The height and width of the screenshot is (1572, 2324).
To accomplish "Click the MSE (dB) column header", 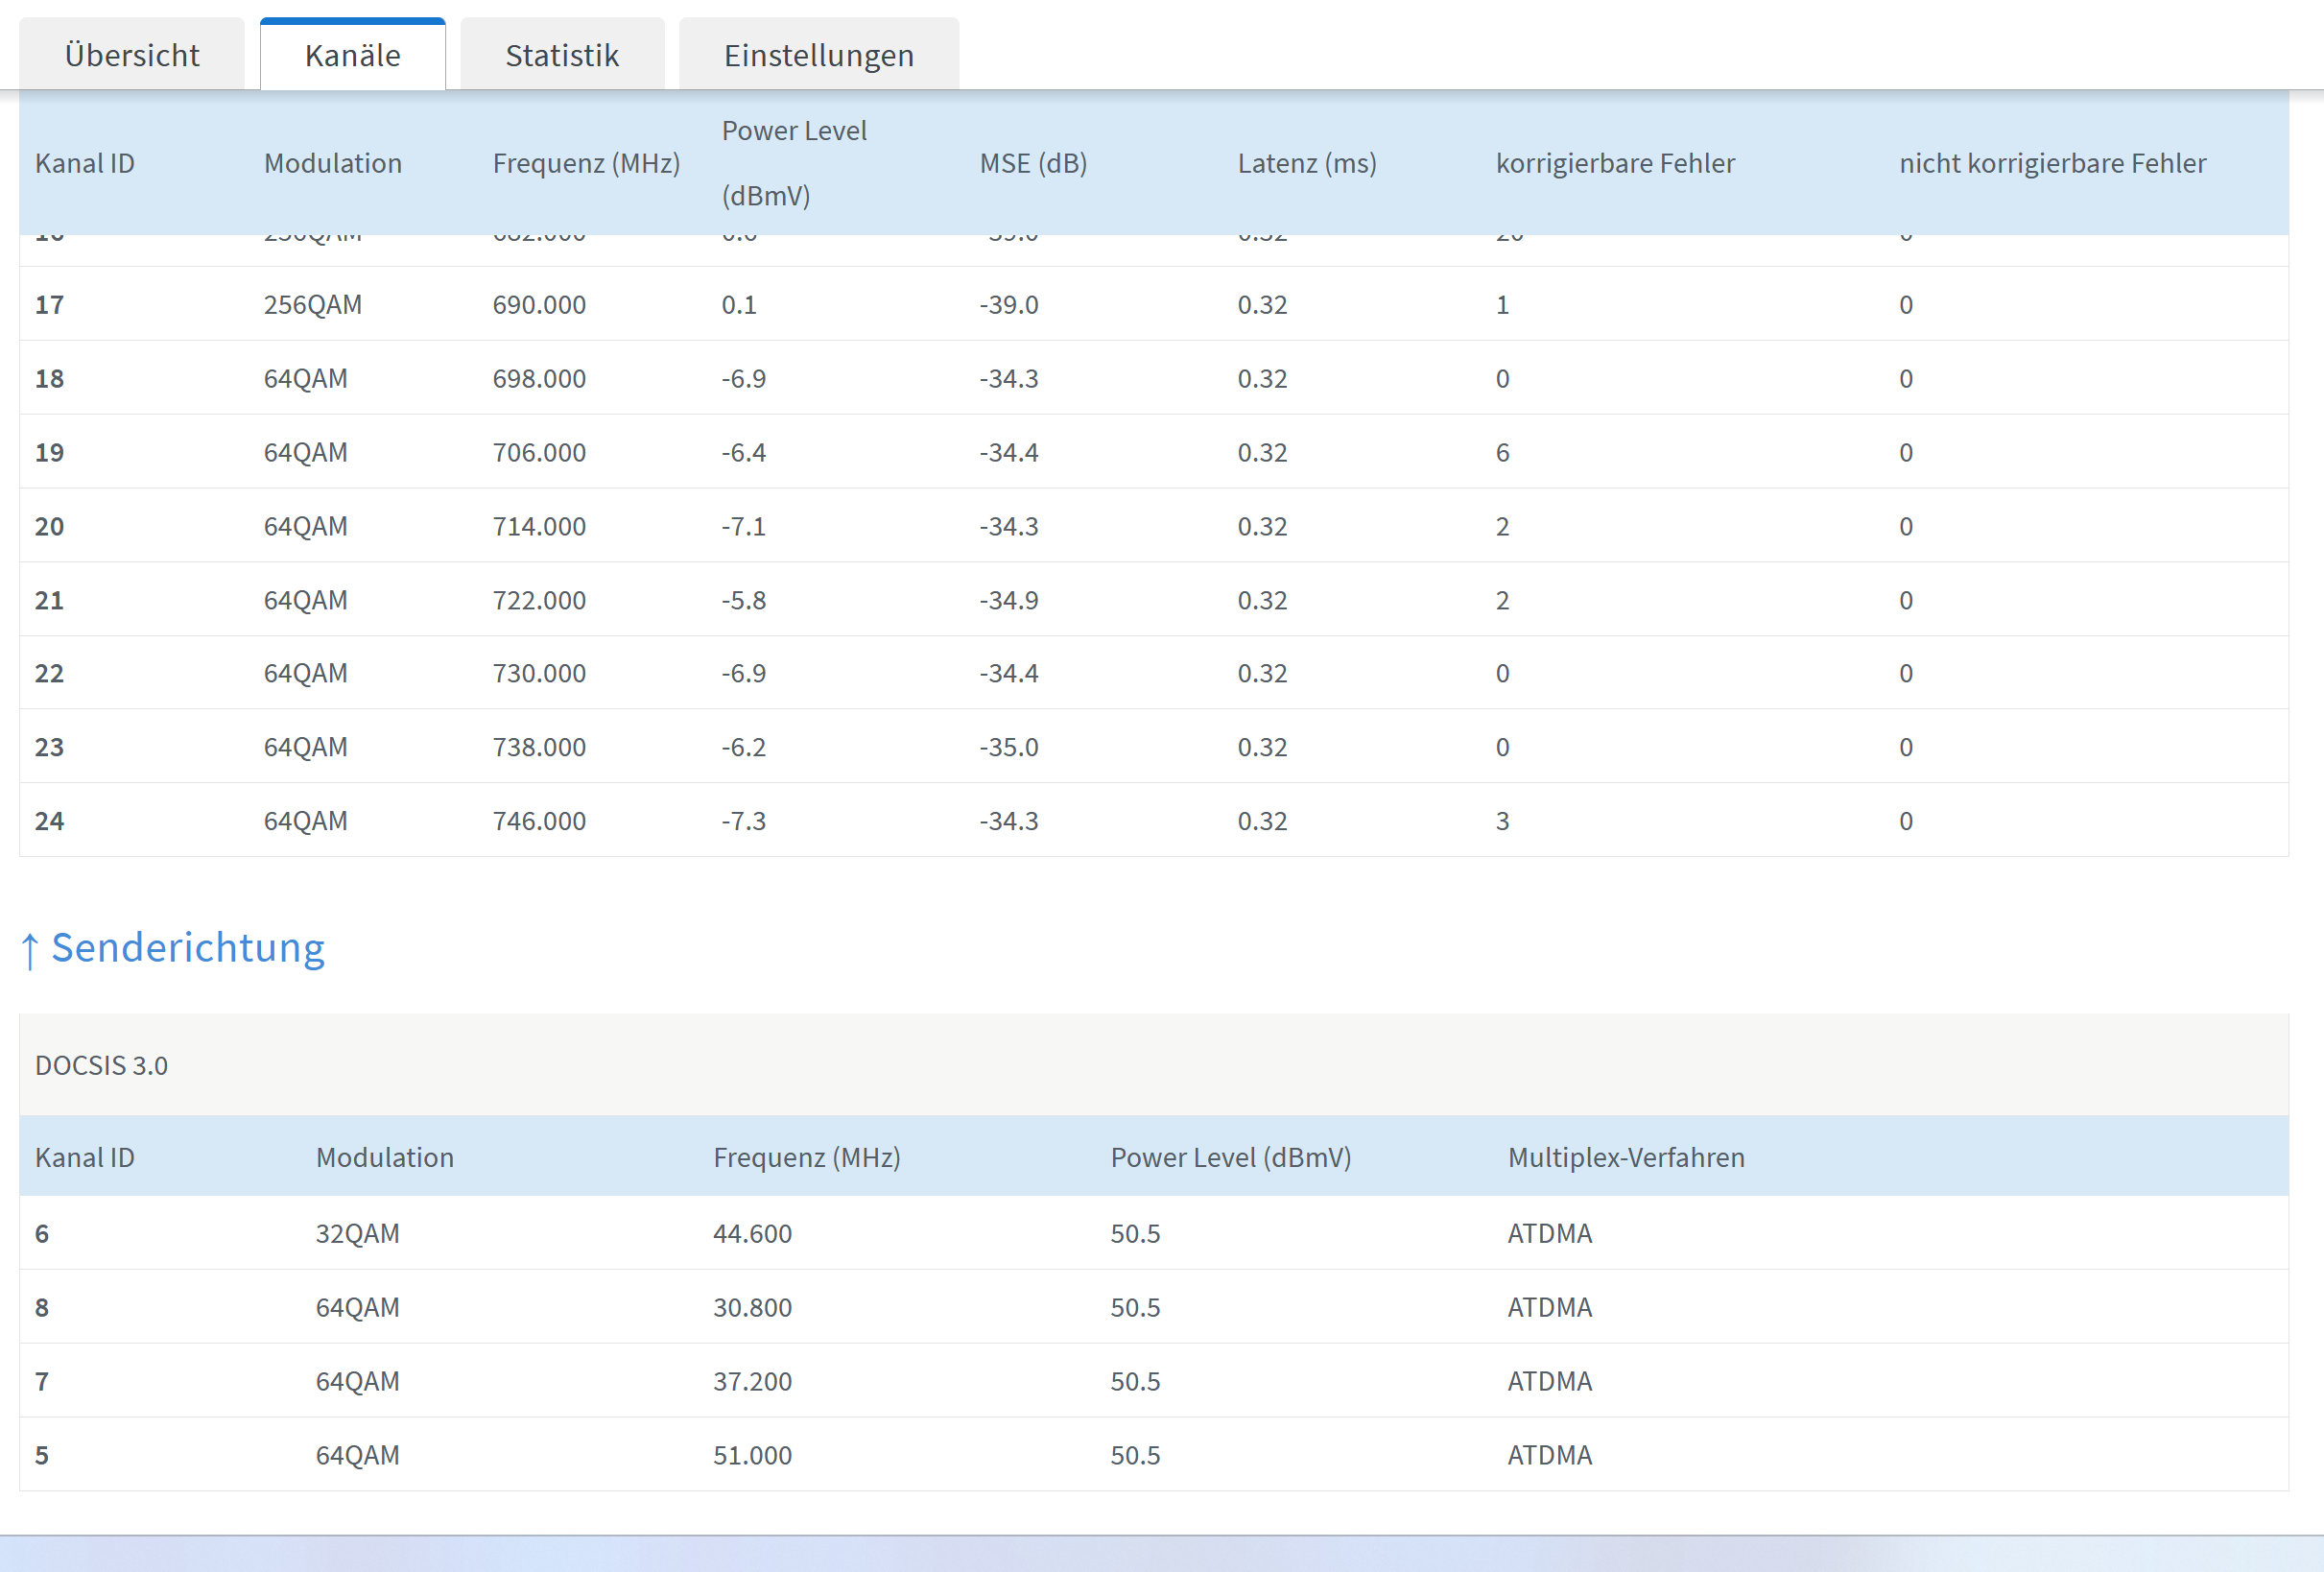I will click(x=1032, y=163).
